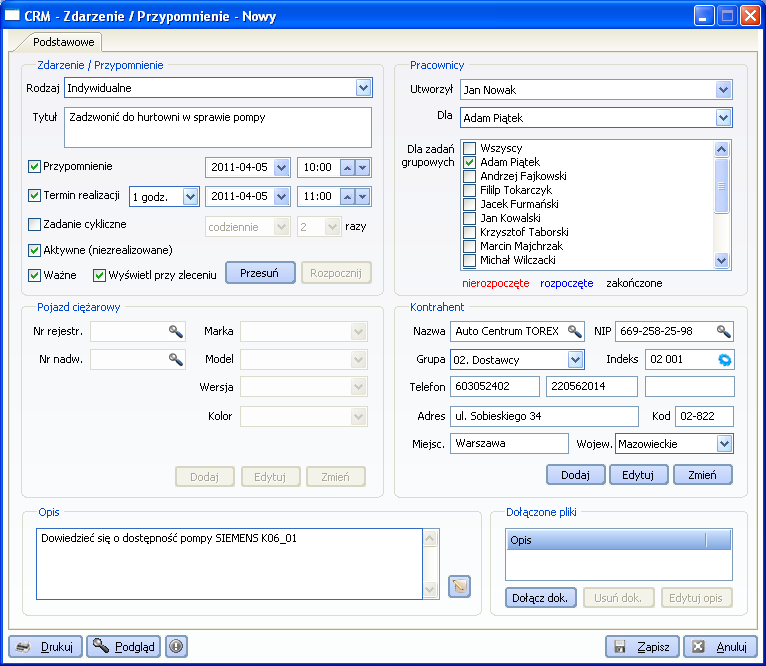Check Krzysztof Taborski in employee list
Viewport: 766px width, 666px height.
pyautogui.click(x=469, y=232)
